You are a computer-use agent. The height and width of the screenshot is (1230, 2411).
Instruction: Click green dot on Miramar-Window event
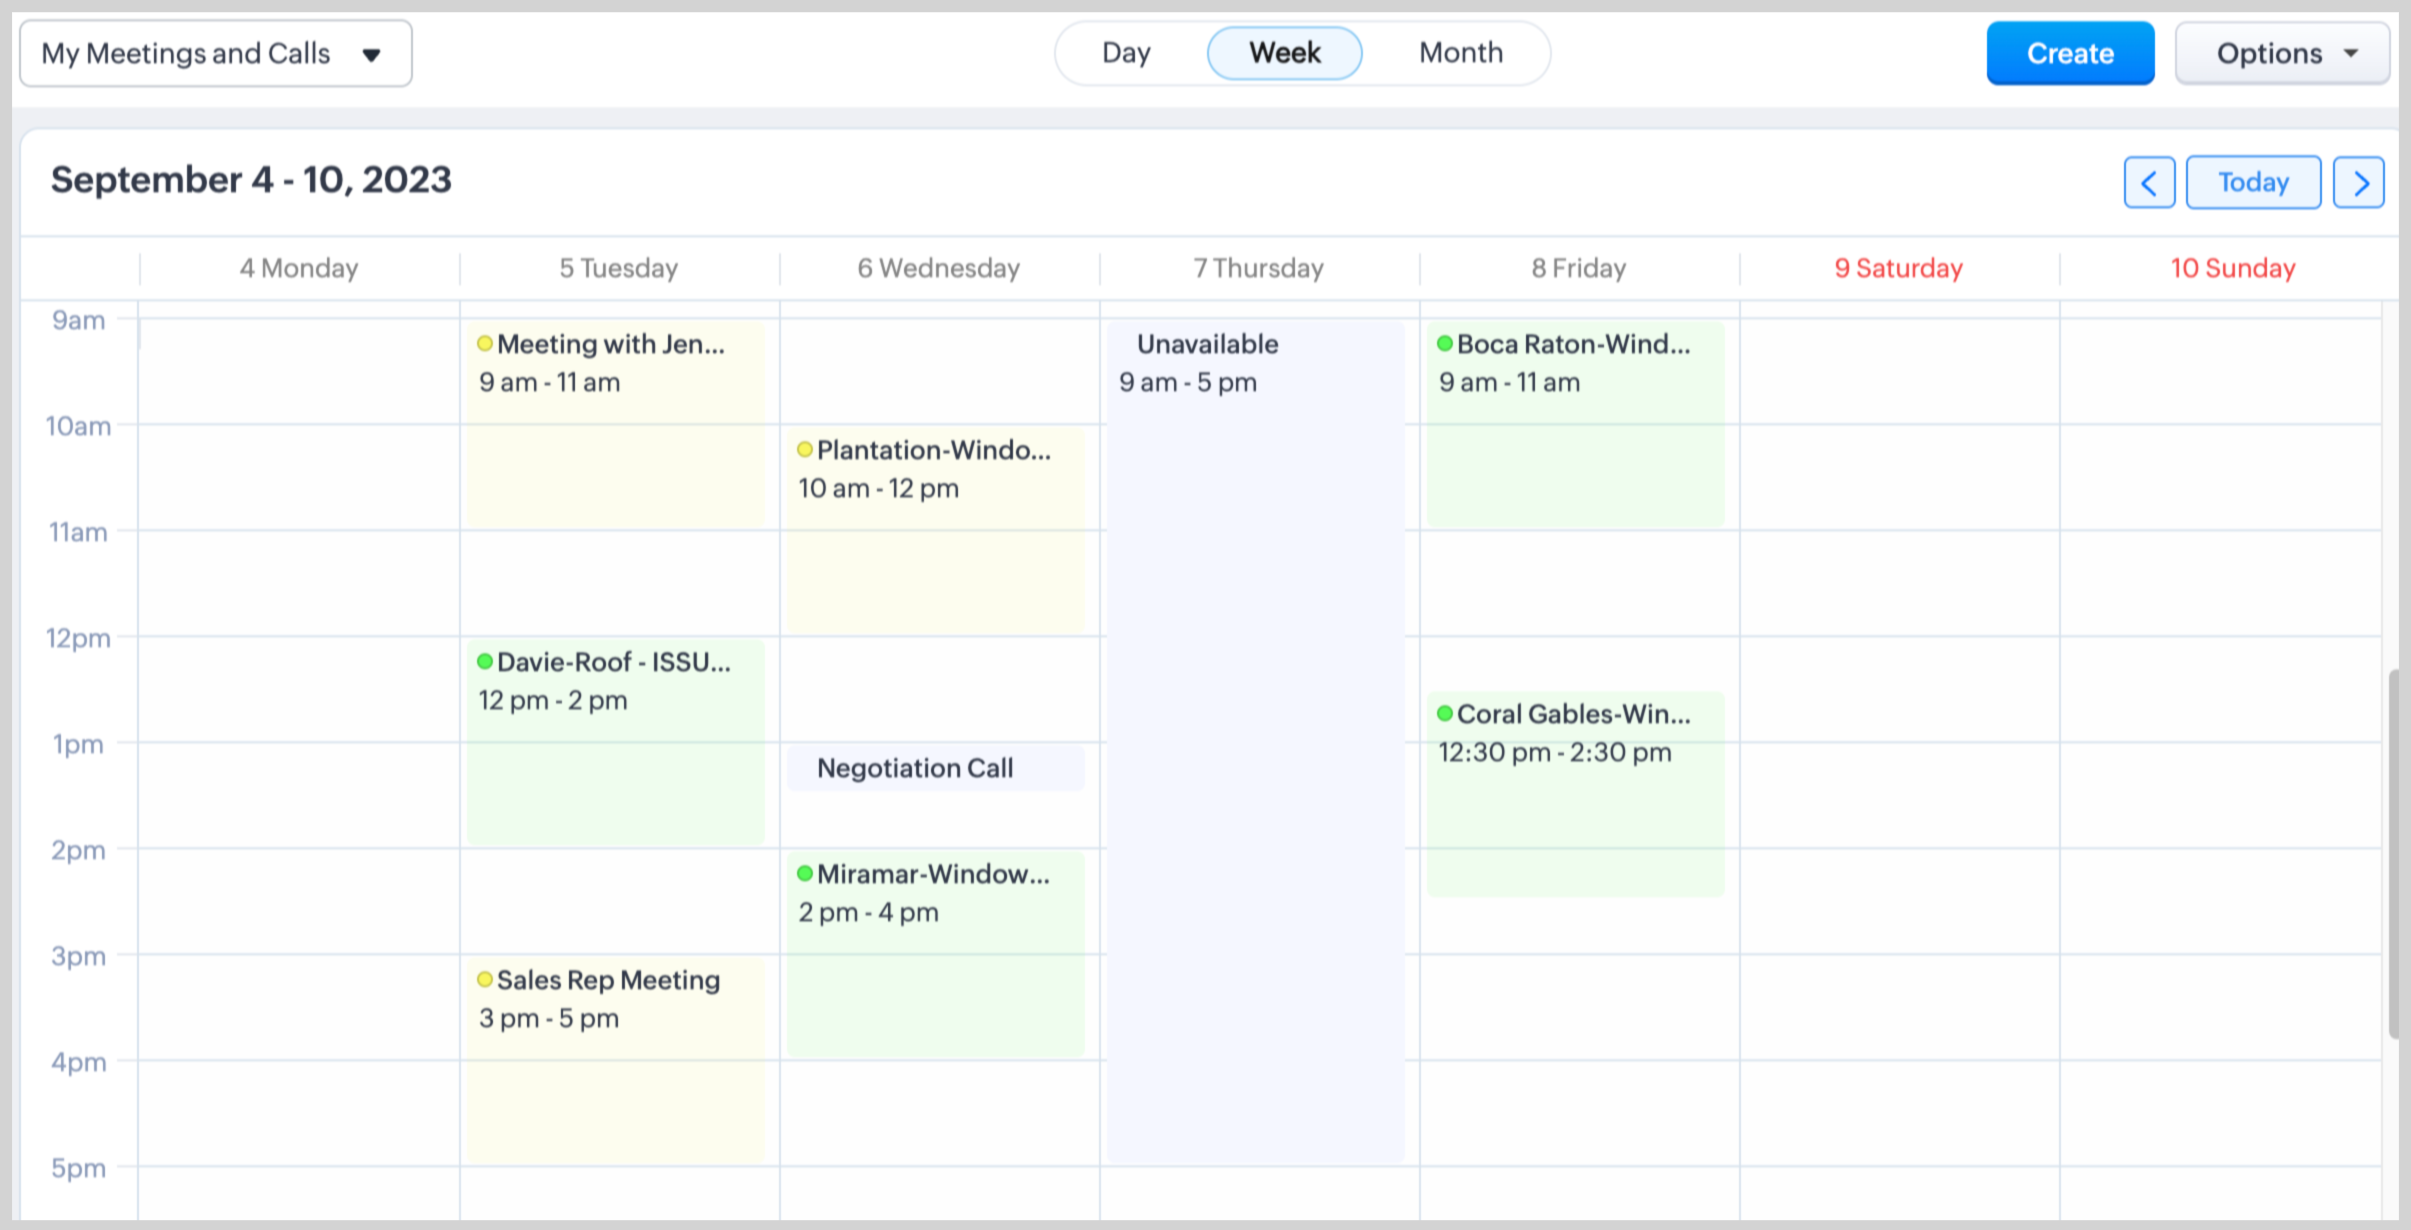[805, 873]
